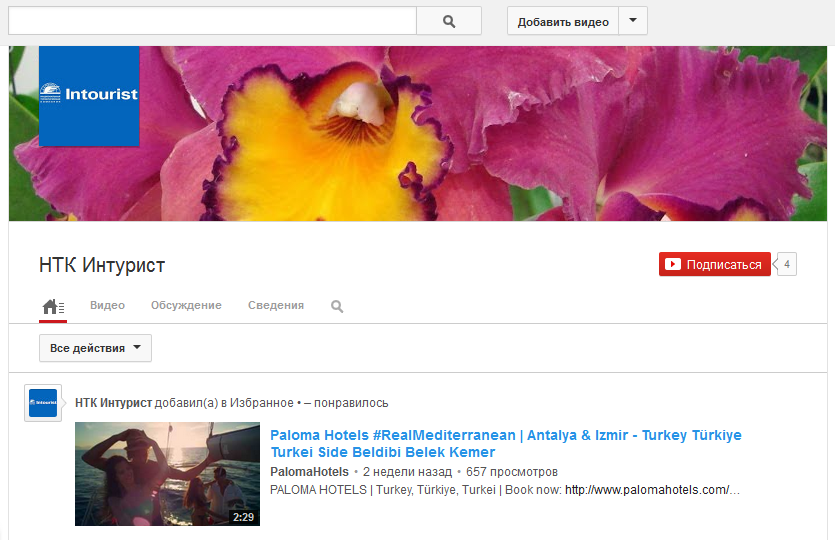Click the Добавить видео button
The image size is (835, 540).
pyautogui.click(x=563, y=21)
